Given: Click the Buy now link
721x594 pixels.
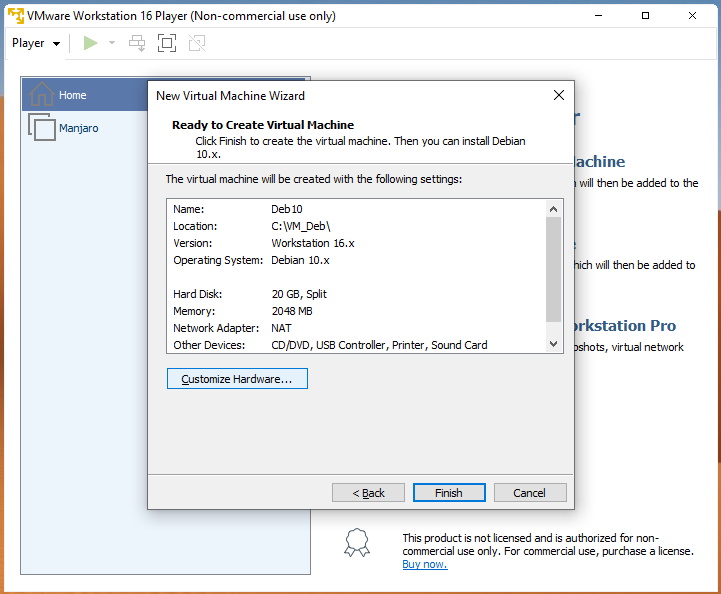Looking at the screenshot, I should (425, 564).
